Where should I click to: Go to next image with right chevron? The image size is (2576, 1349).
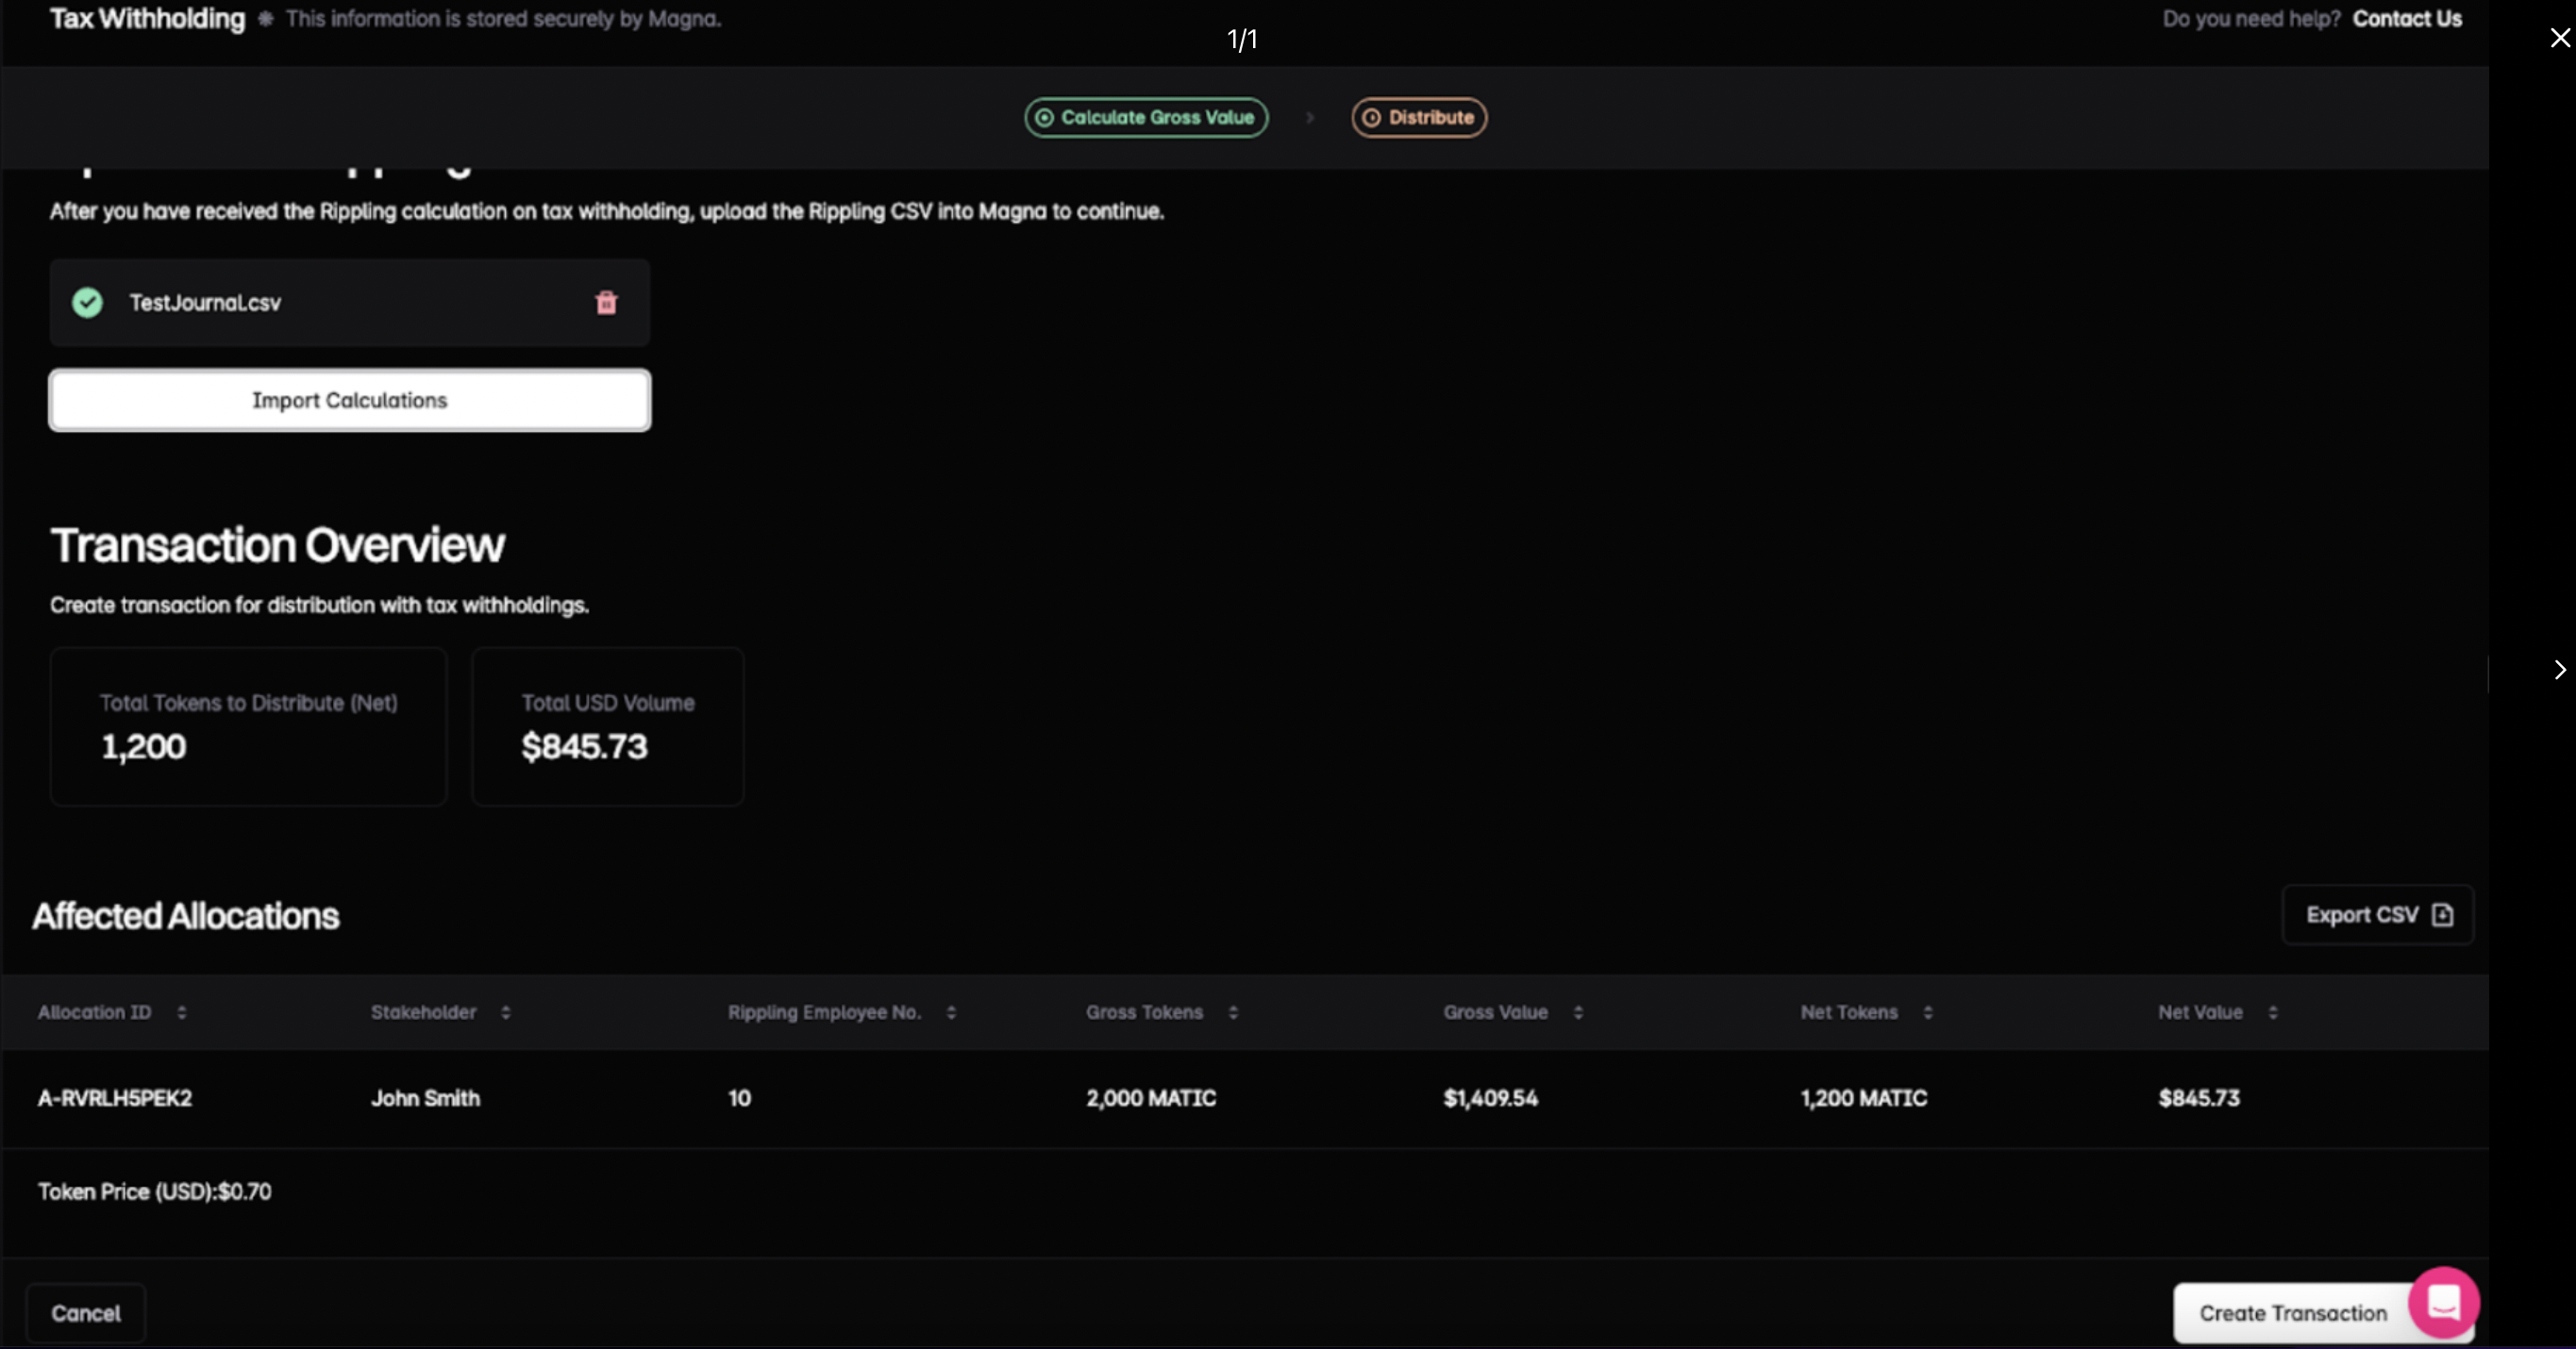point(2559,669)
